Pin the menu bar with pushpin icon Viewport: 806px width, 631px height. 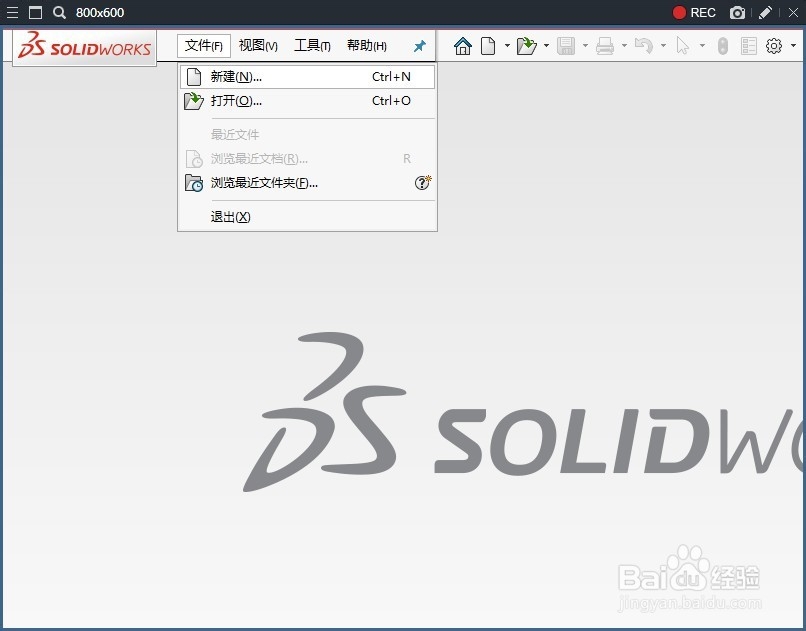[419, 46]
